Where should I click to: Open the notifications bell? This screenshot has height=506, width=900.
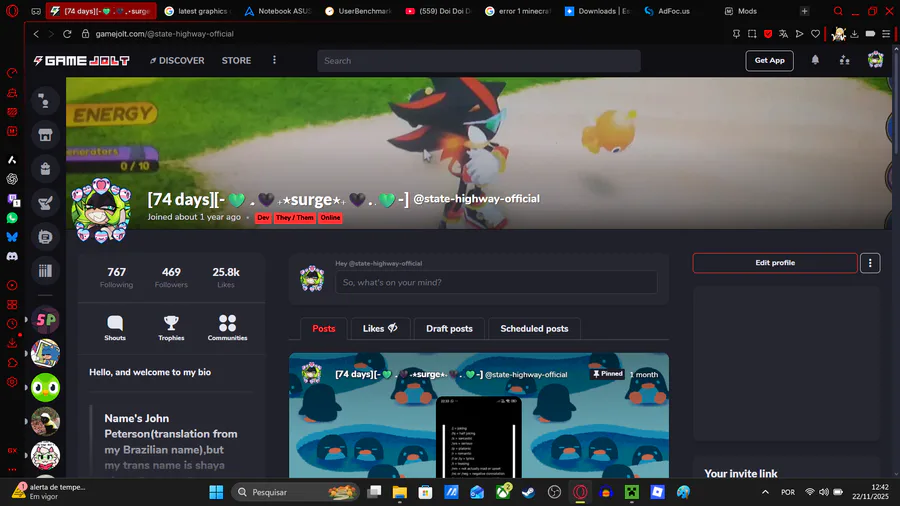(815, 60)
